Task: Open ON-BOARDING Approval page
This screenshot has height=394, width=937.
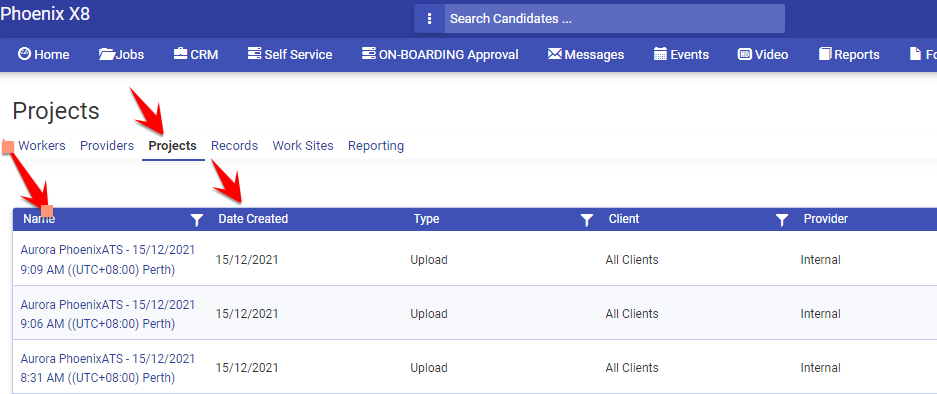Action: pyautogui.click(x=440, y=54)
